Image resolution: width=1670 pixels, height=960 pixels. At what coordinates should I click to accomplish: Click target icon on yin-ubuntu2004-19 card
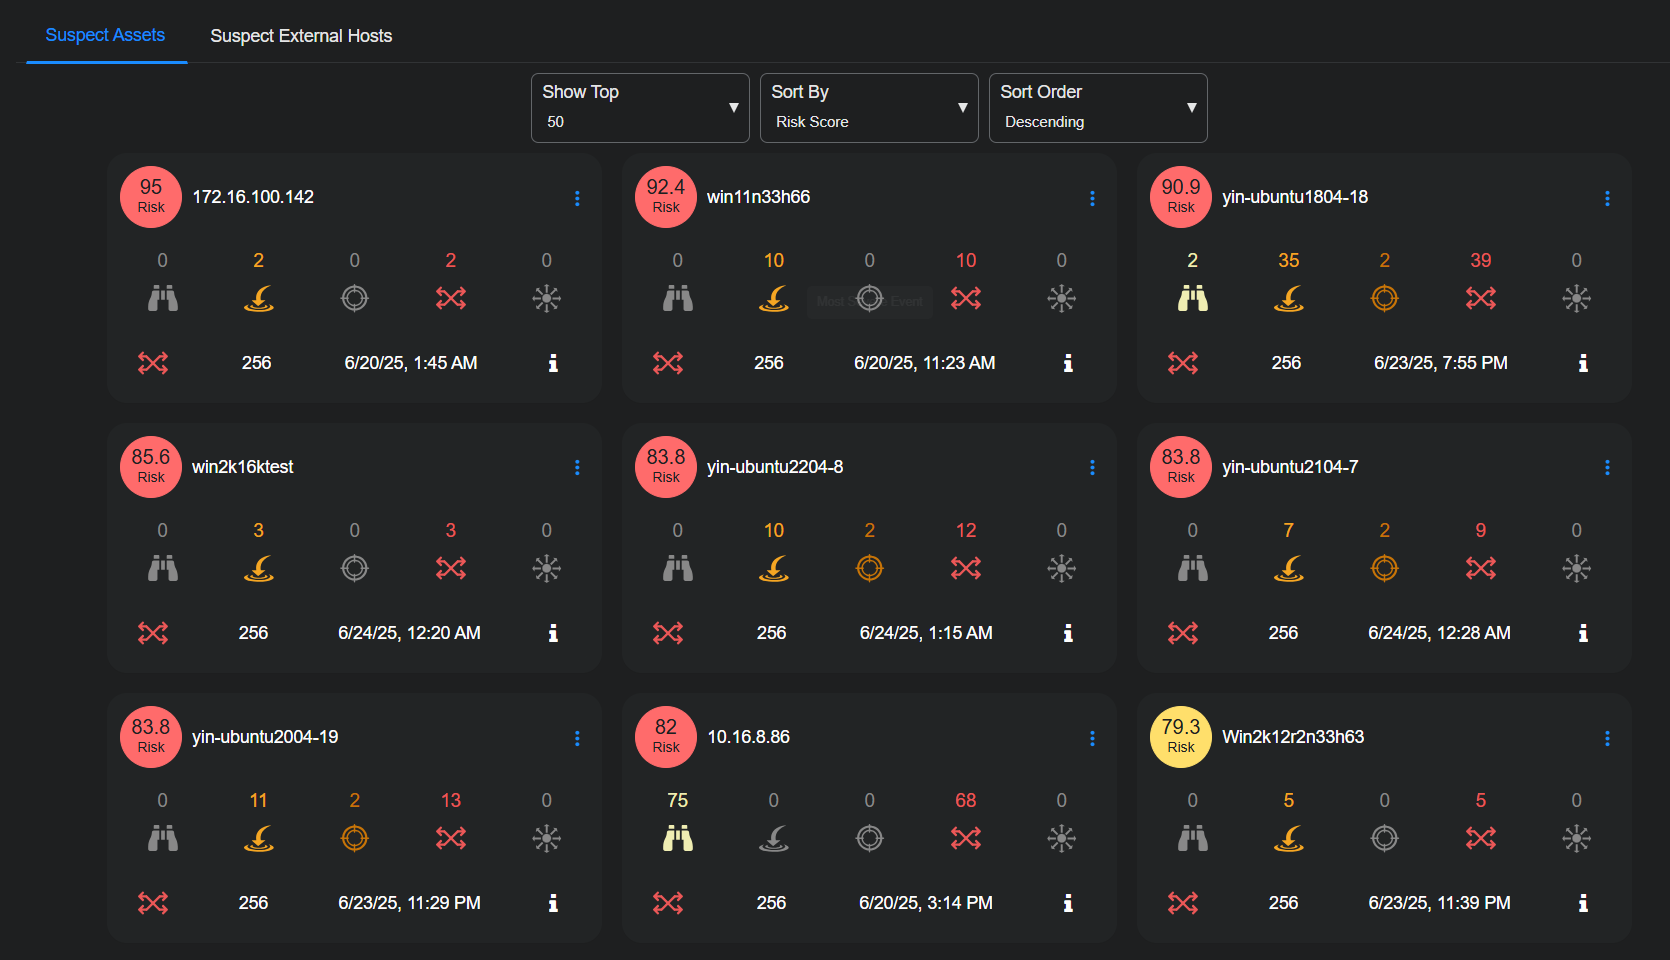coord(355,838)
